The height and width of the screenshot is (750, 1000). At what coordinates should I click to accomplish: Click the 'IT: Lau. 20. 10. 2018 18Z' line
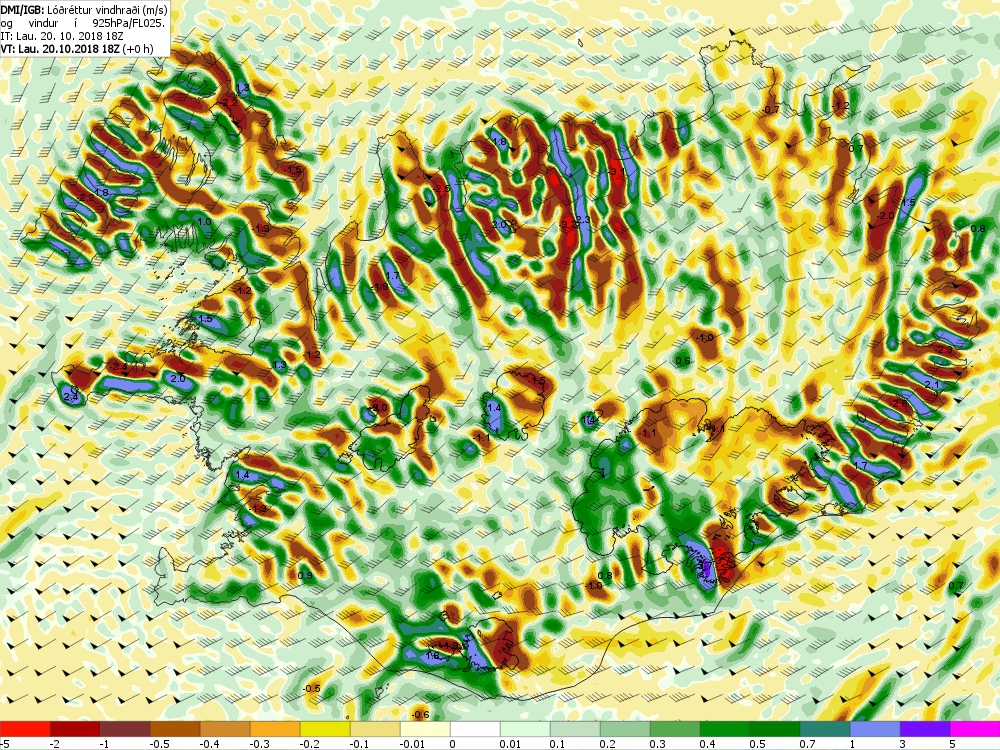[x=60, y=36]
